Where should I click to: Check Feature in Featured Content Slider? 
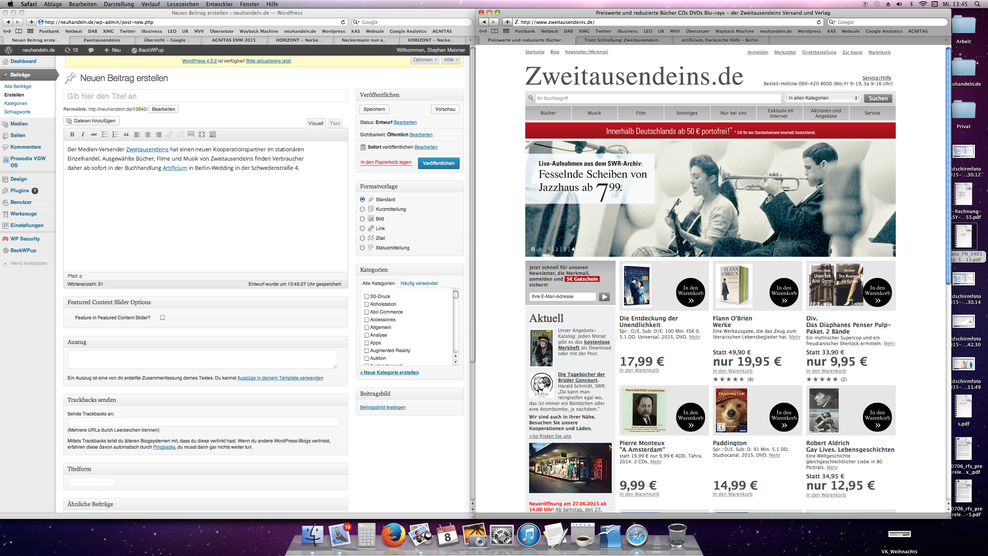pyautogui.click(x=163, y=318)
